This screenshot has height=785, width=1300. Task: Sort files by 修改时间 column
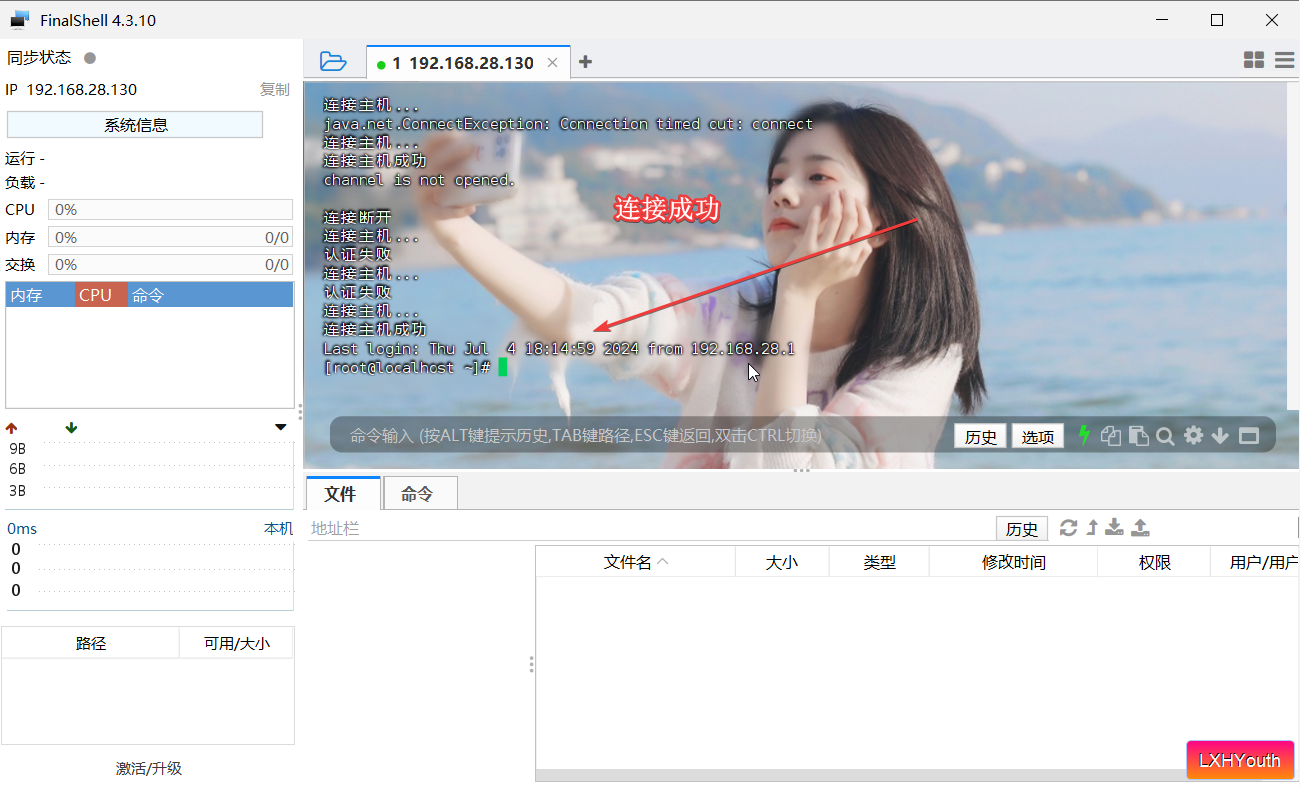tap(1013, 562)
